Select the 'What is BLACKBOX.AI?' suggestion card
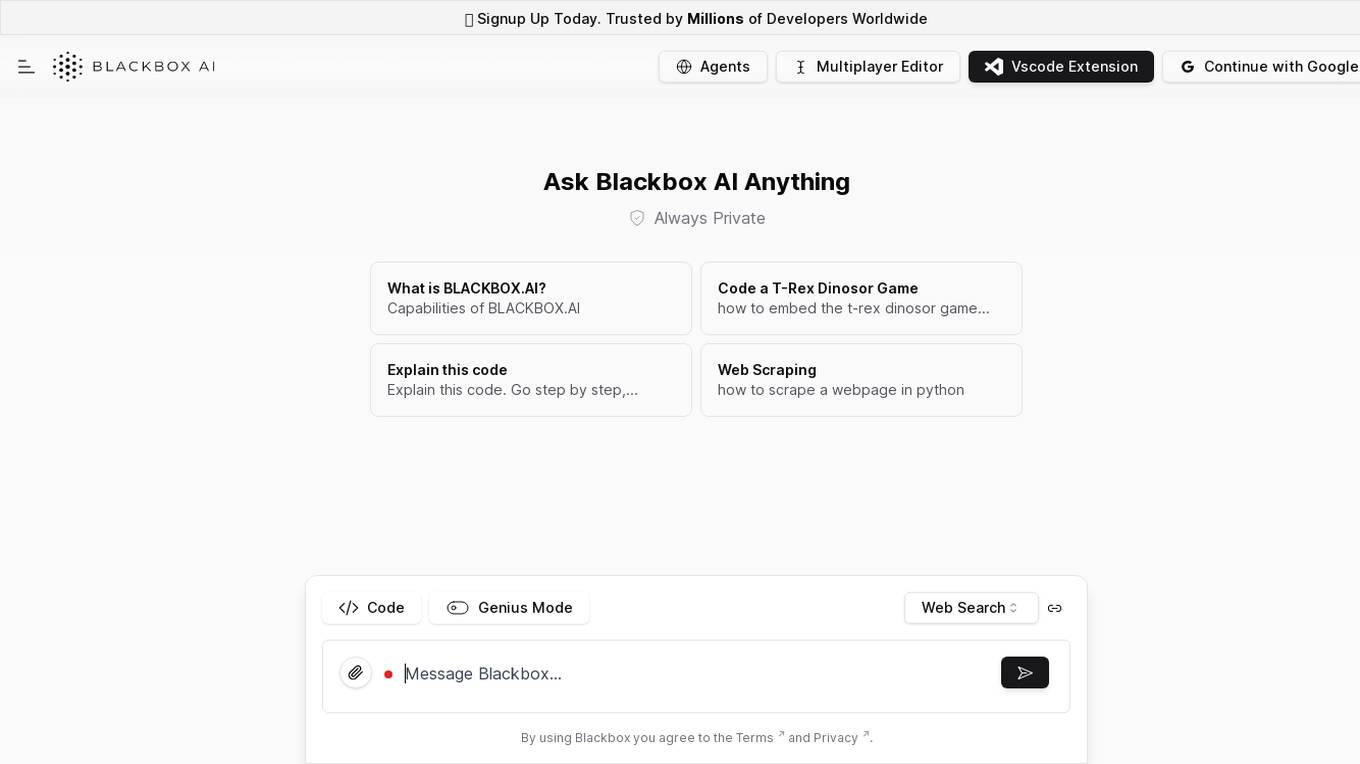 pos(531,298)
